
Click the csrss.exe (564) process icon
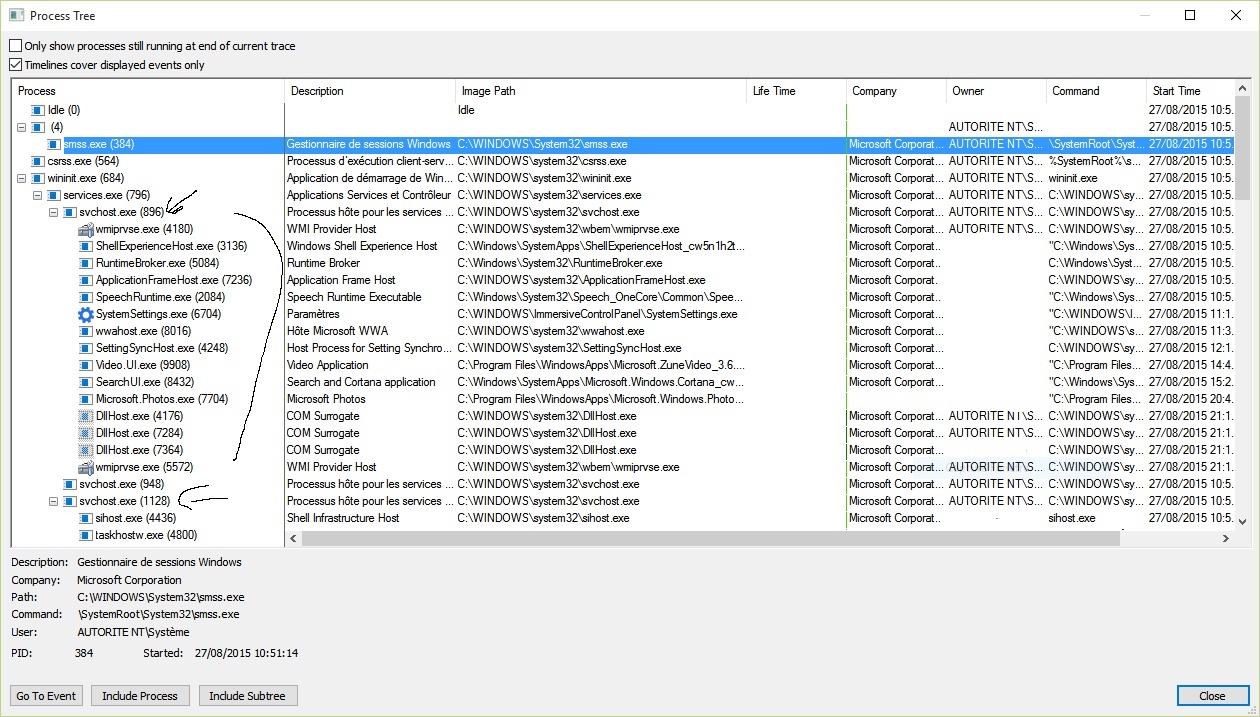(x=38, y=161)
